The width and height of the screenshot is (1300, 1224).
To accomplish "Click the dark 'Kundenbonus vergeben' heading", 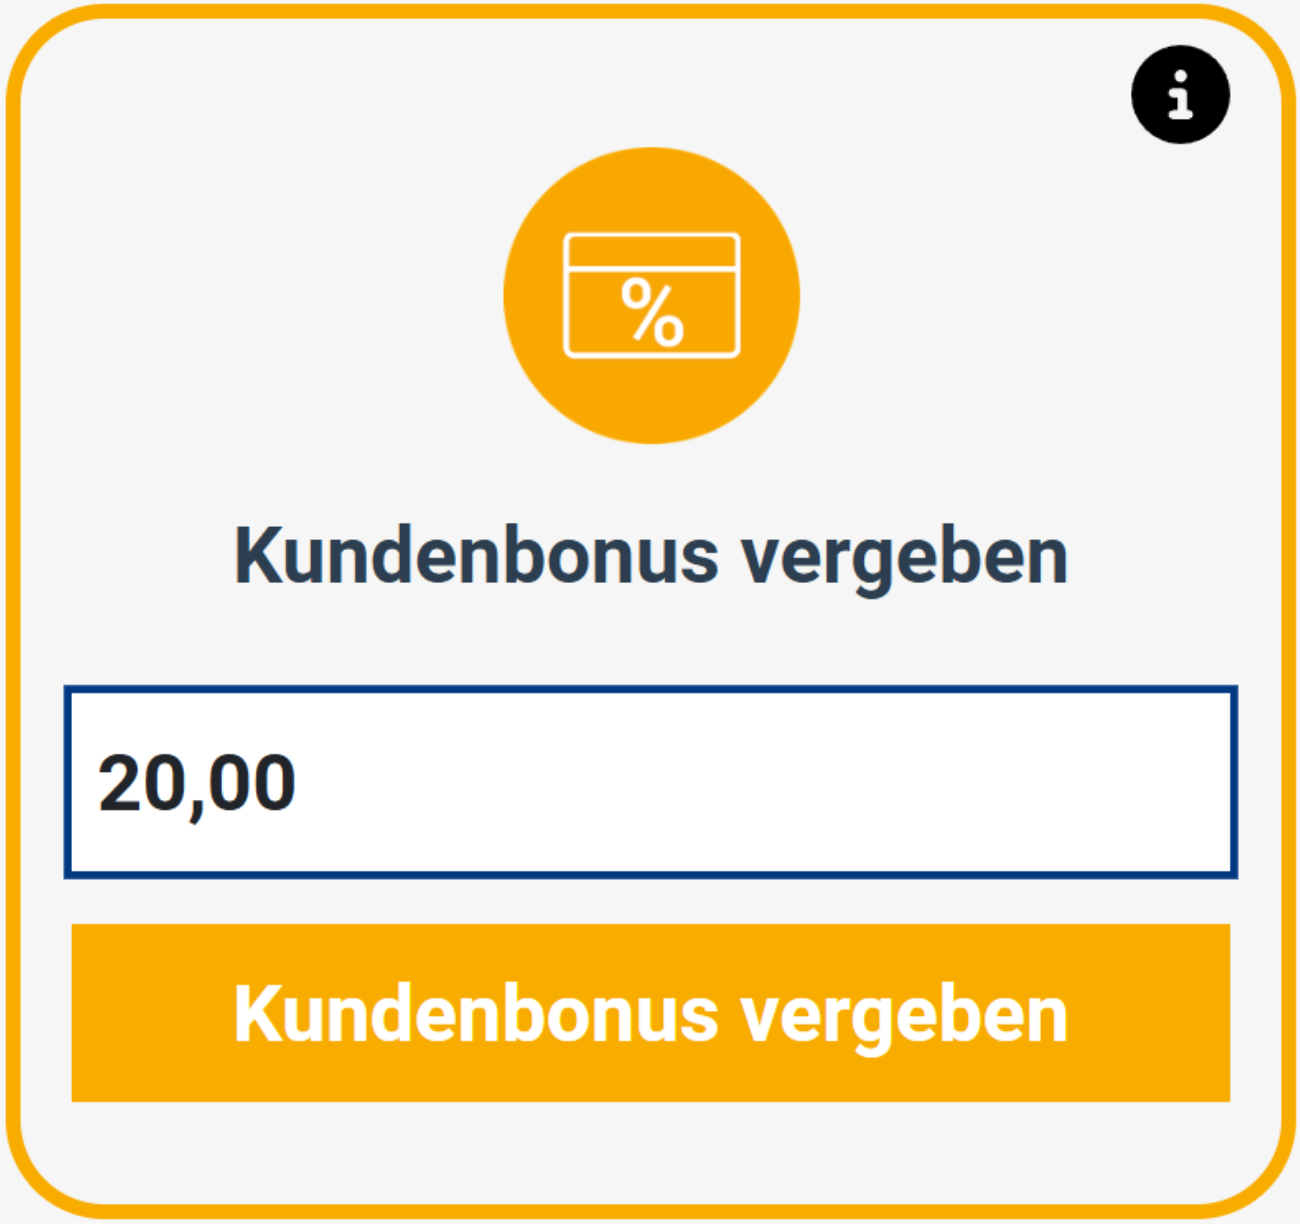I will click(651, 556).
